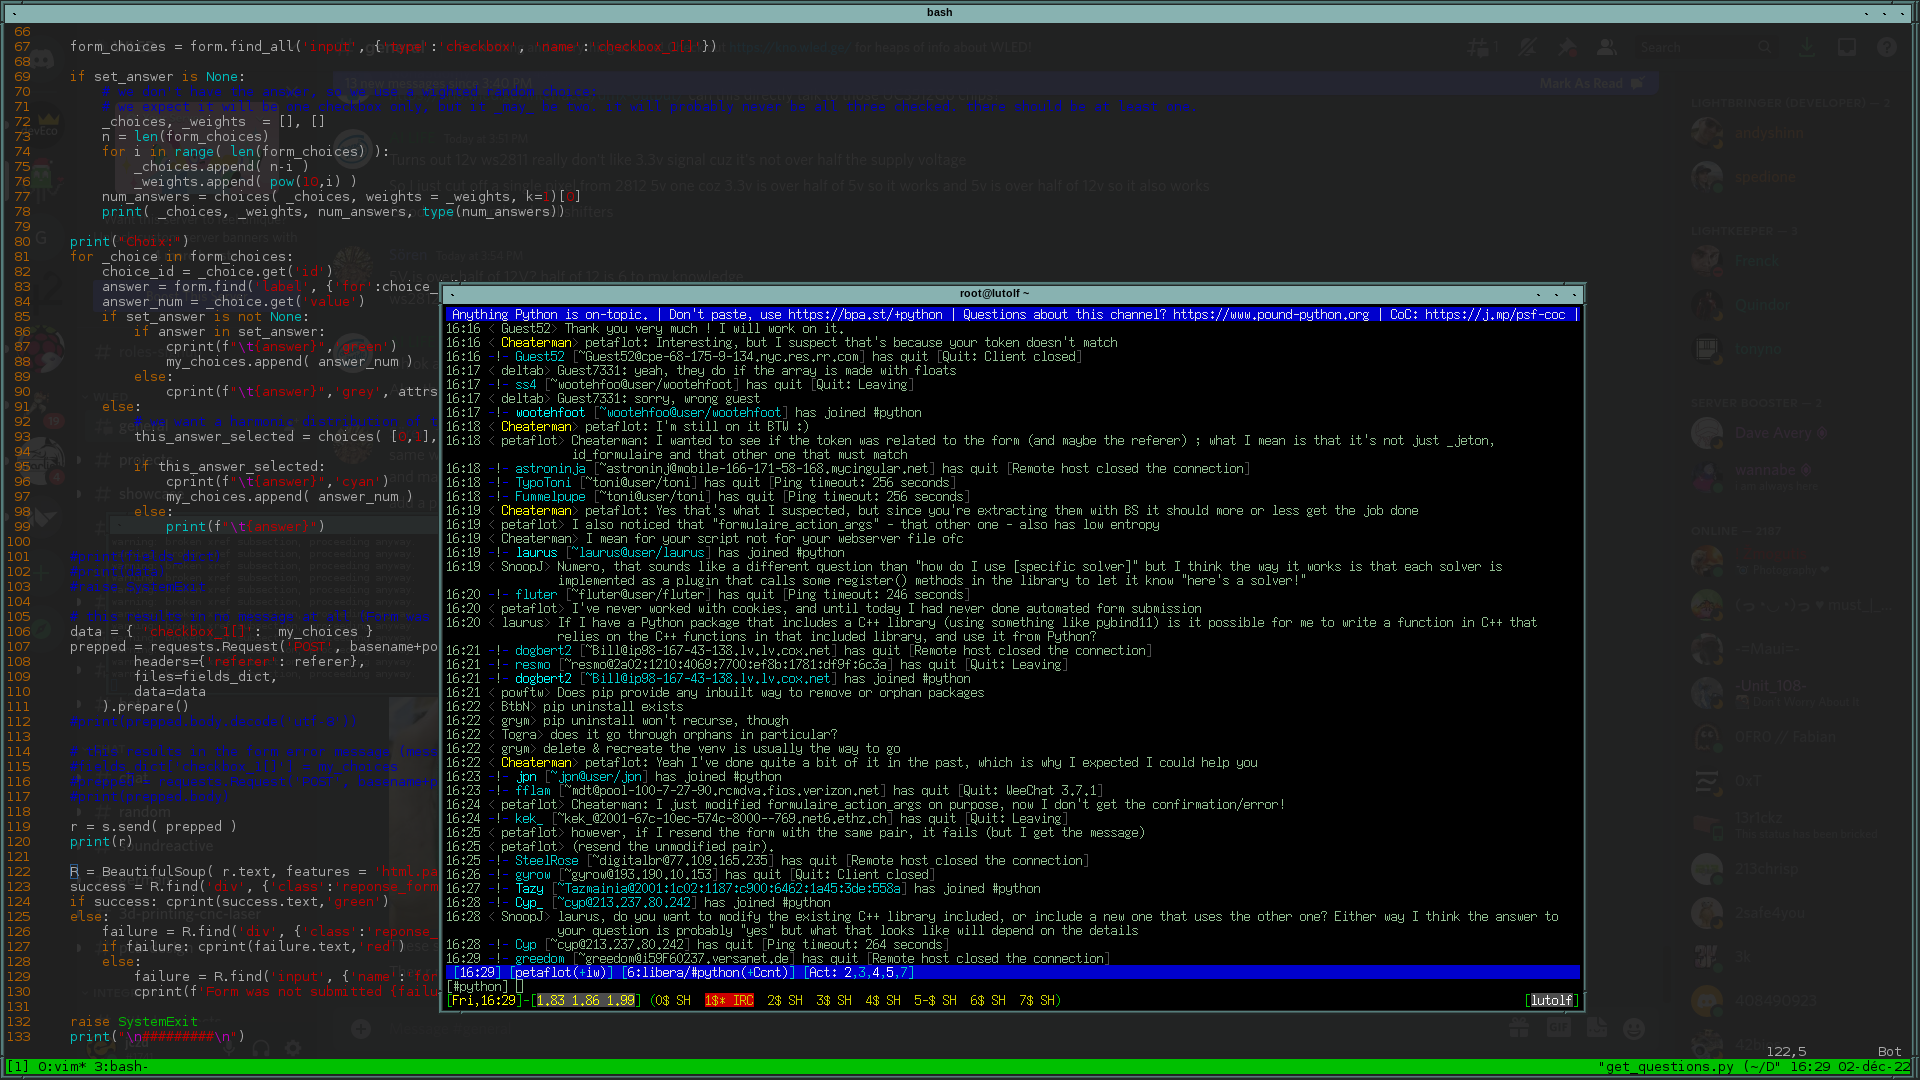Toggle the member list people icon

click(1606, 47)
